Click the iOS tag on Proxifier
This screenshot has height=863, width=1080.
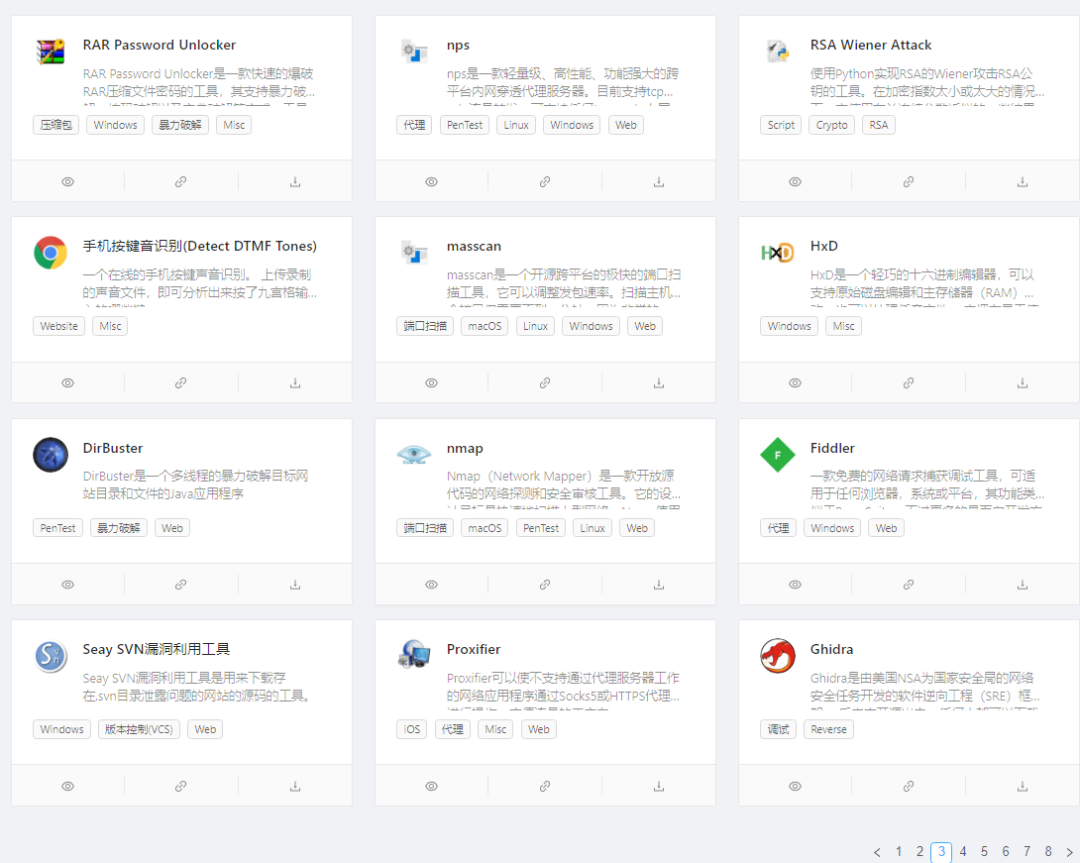pos(412,729)
